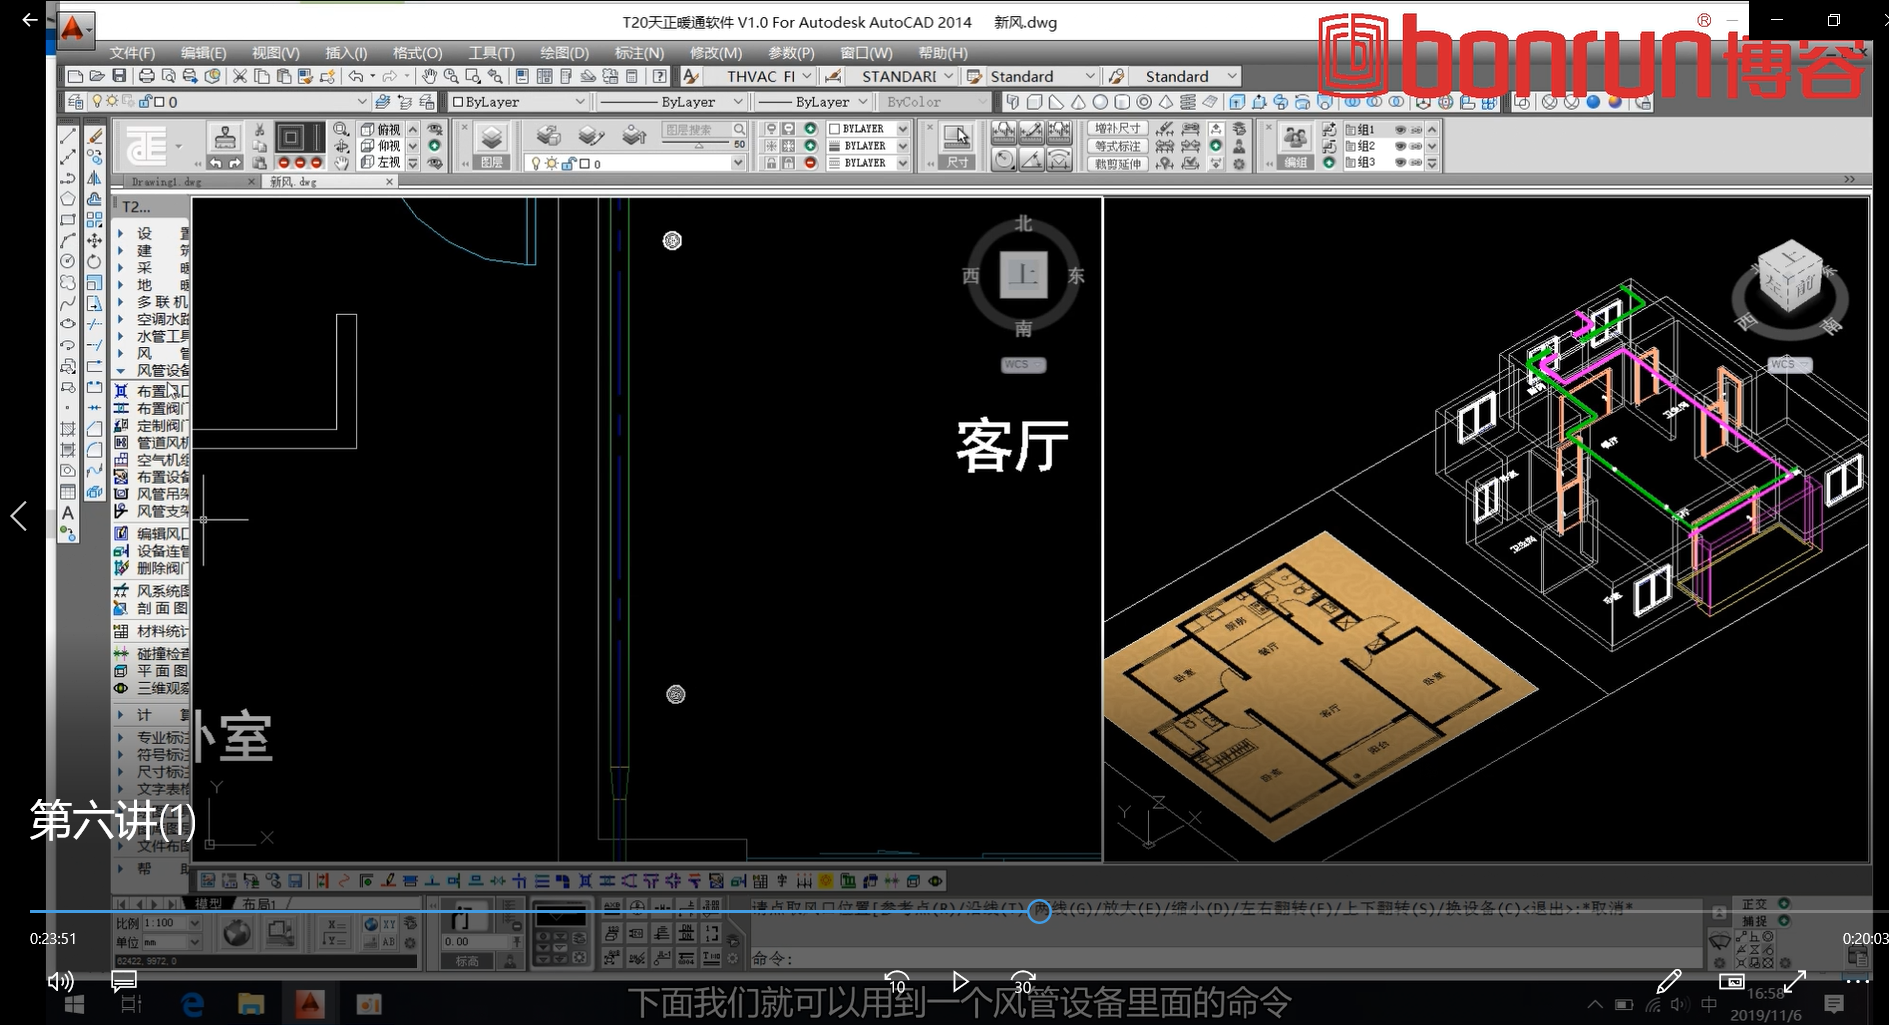This screenshot has height=1025, width=1889.
Task: Click the 编组 group panel icon
Action: click(x=1295, y=145)
